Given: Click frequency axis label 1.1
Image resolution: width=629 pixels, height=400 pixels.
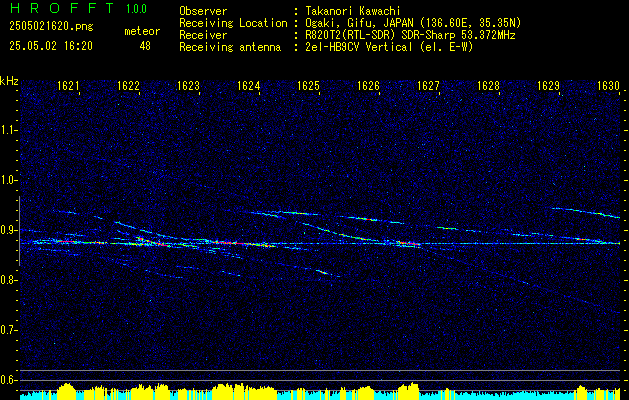Looking at the screenshot, I should pos(8,130).
